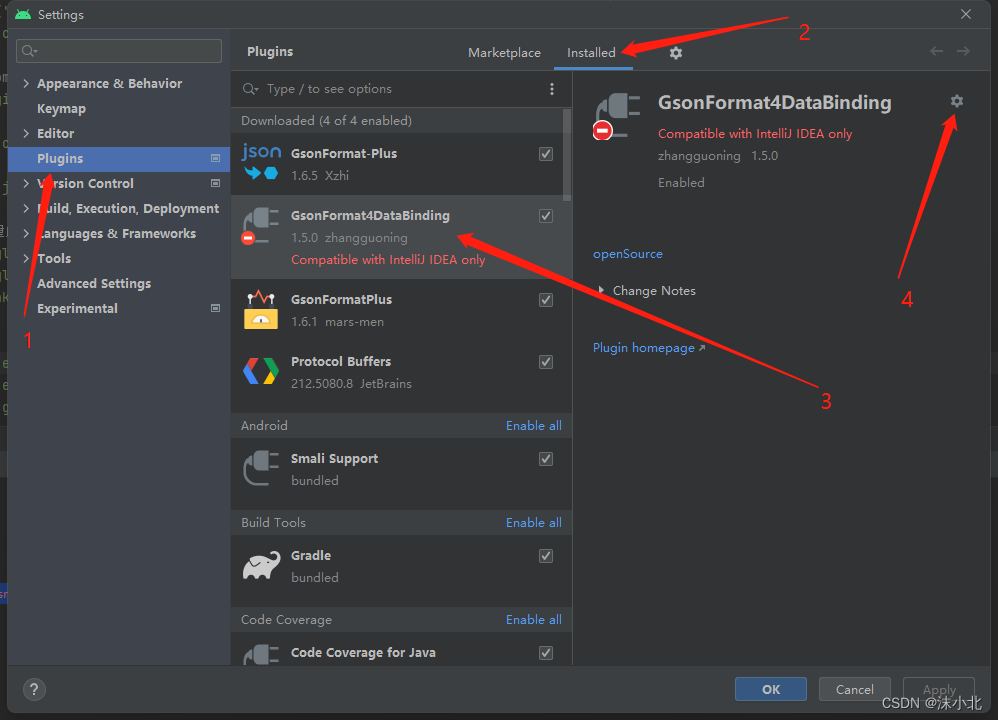Click the GsonFormat4DataBinding plug icon in list
Image resolution: width=998 pixels, height=720 pixels.
pyautogui.click(x=261, y=226)
